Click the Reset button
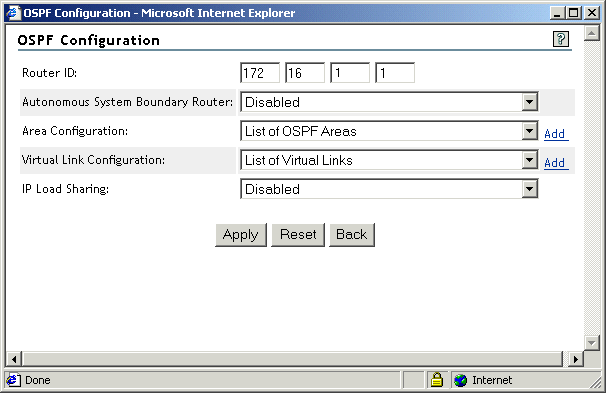The width and height of the screenshot is (606, 393). point(298,235)
